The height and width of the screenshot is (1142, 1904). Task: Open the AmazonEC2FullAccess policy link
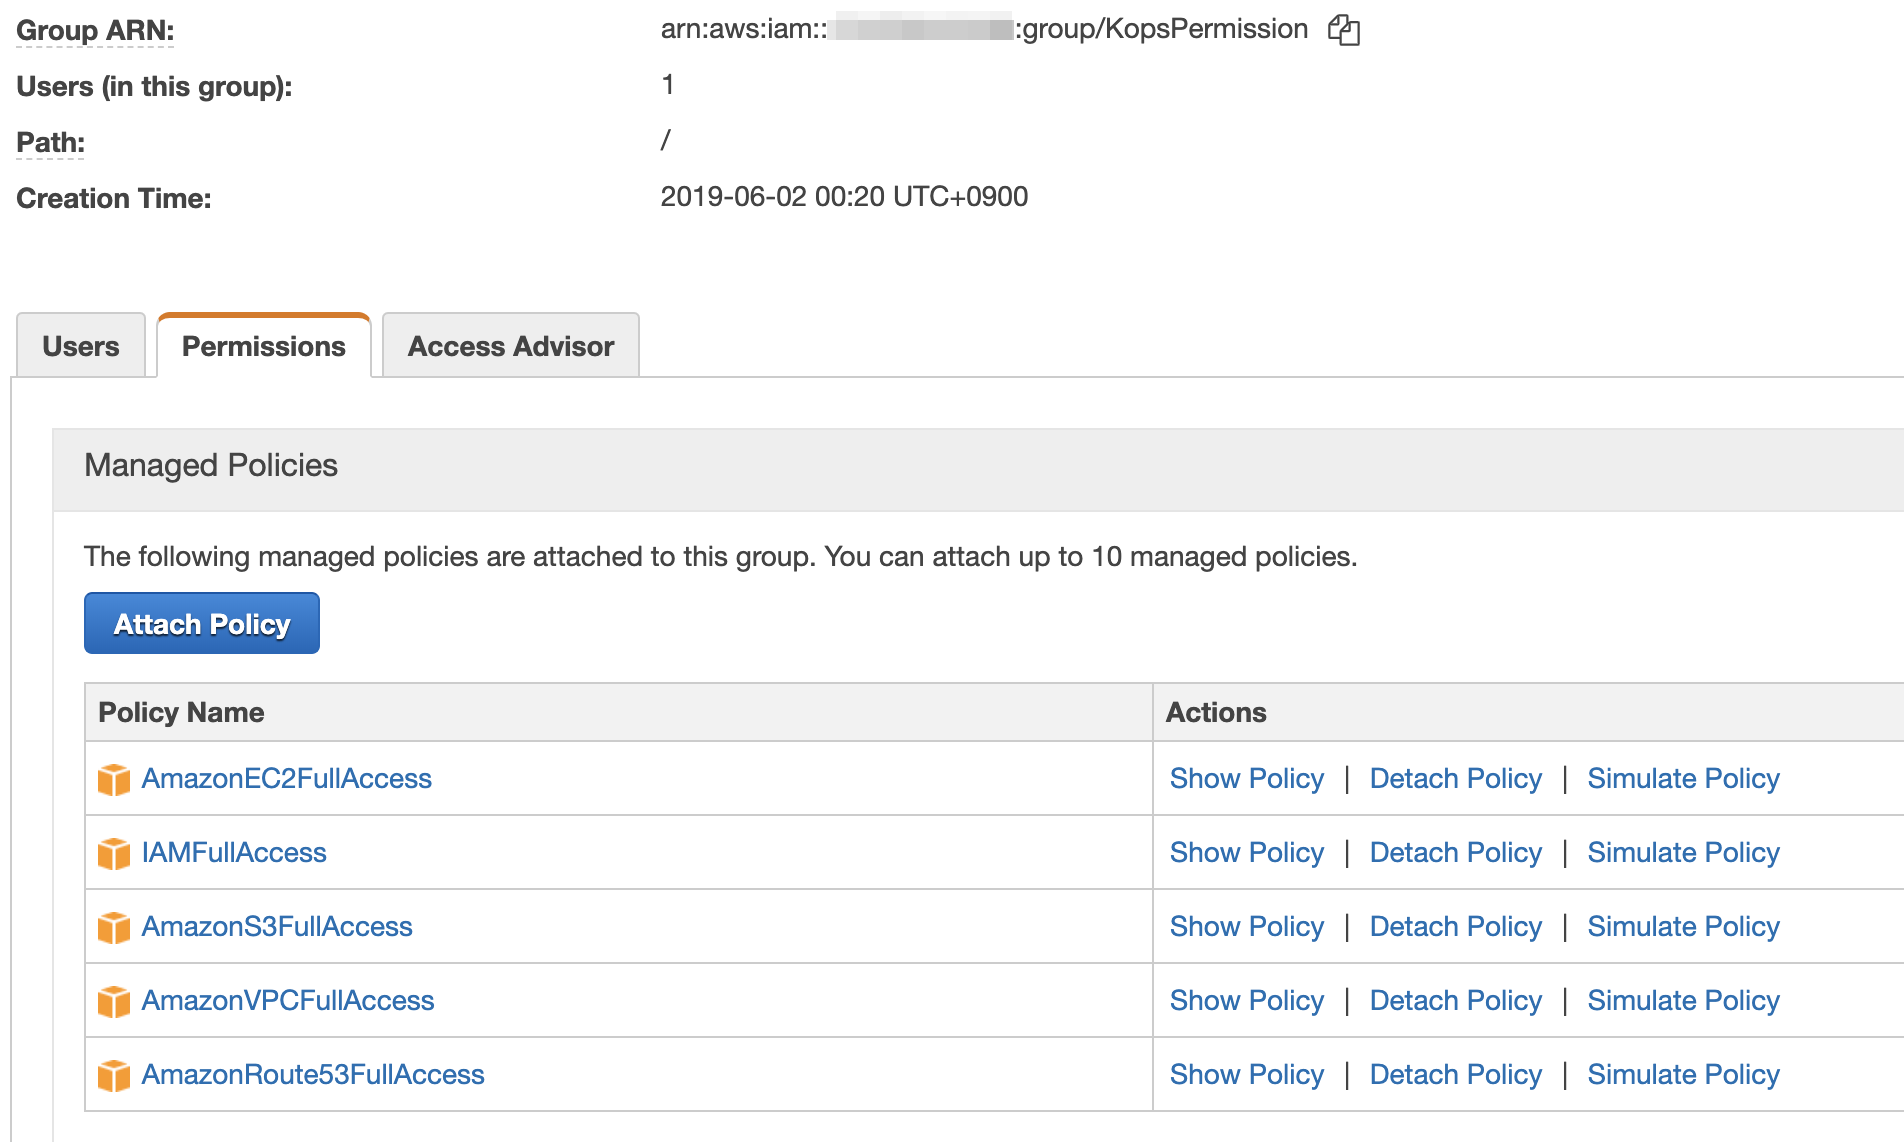[x=286, y=779]
